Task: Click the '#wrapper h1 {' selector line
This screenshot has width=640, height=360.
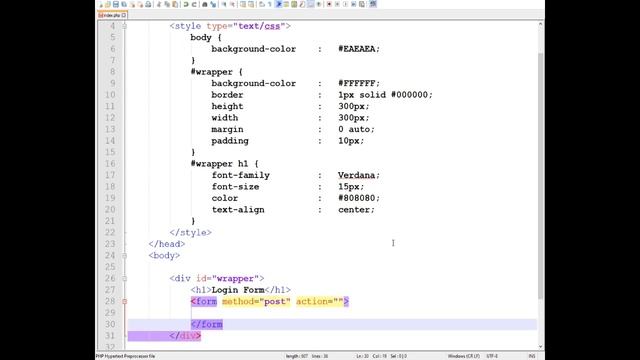Action: 224,164
